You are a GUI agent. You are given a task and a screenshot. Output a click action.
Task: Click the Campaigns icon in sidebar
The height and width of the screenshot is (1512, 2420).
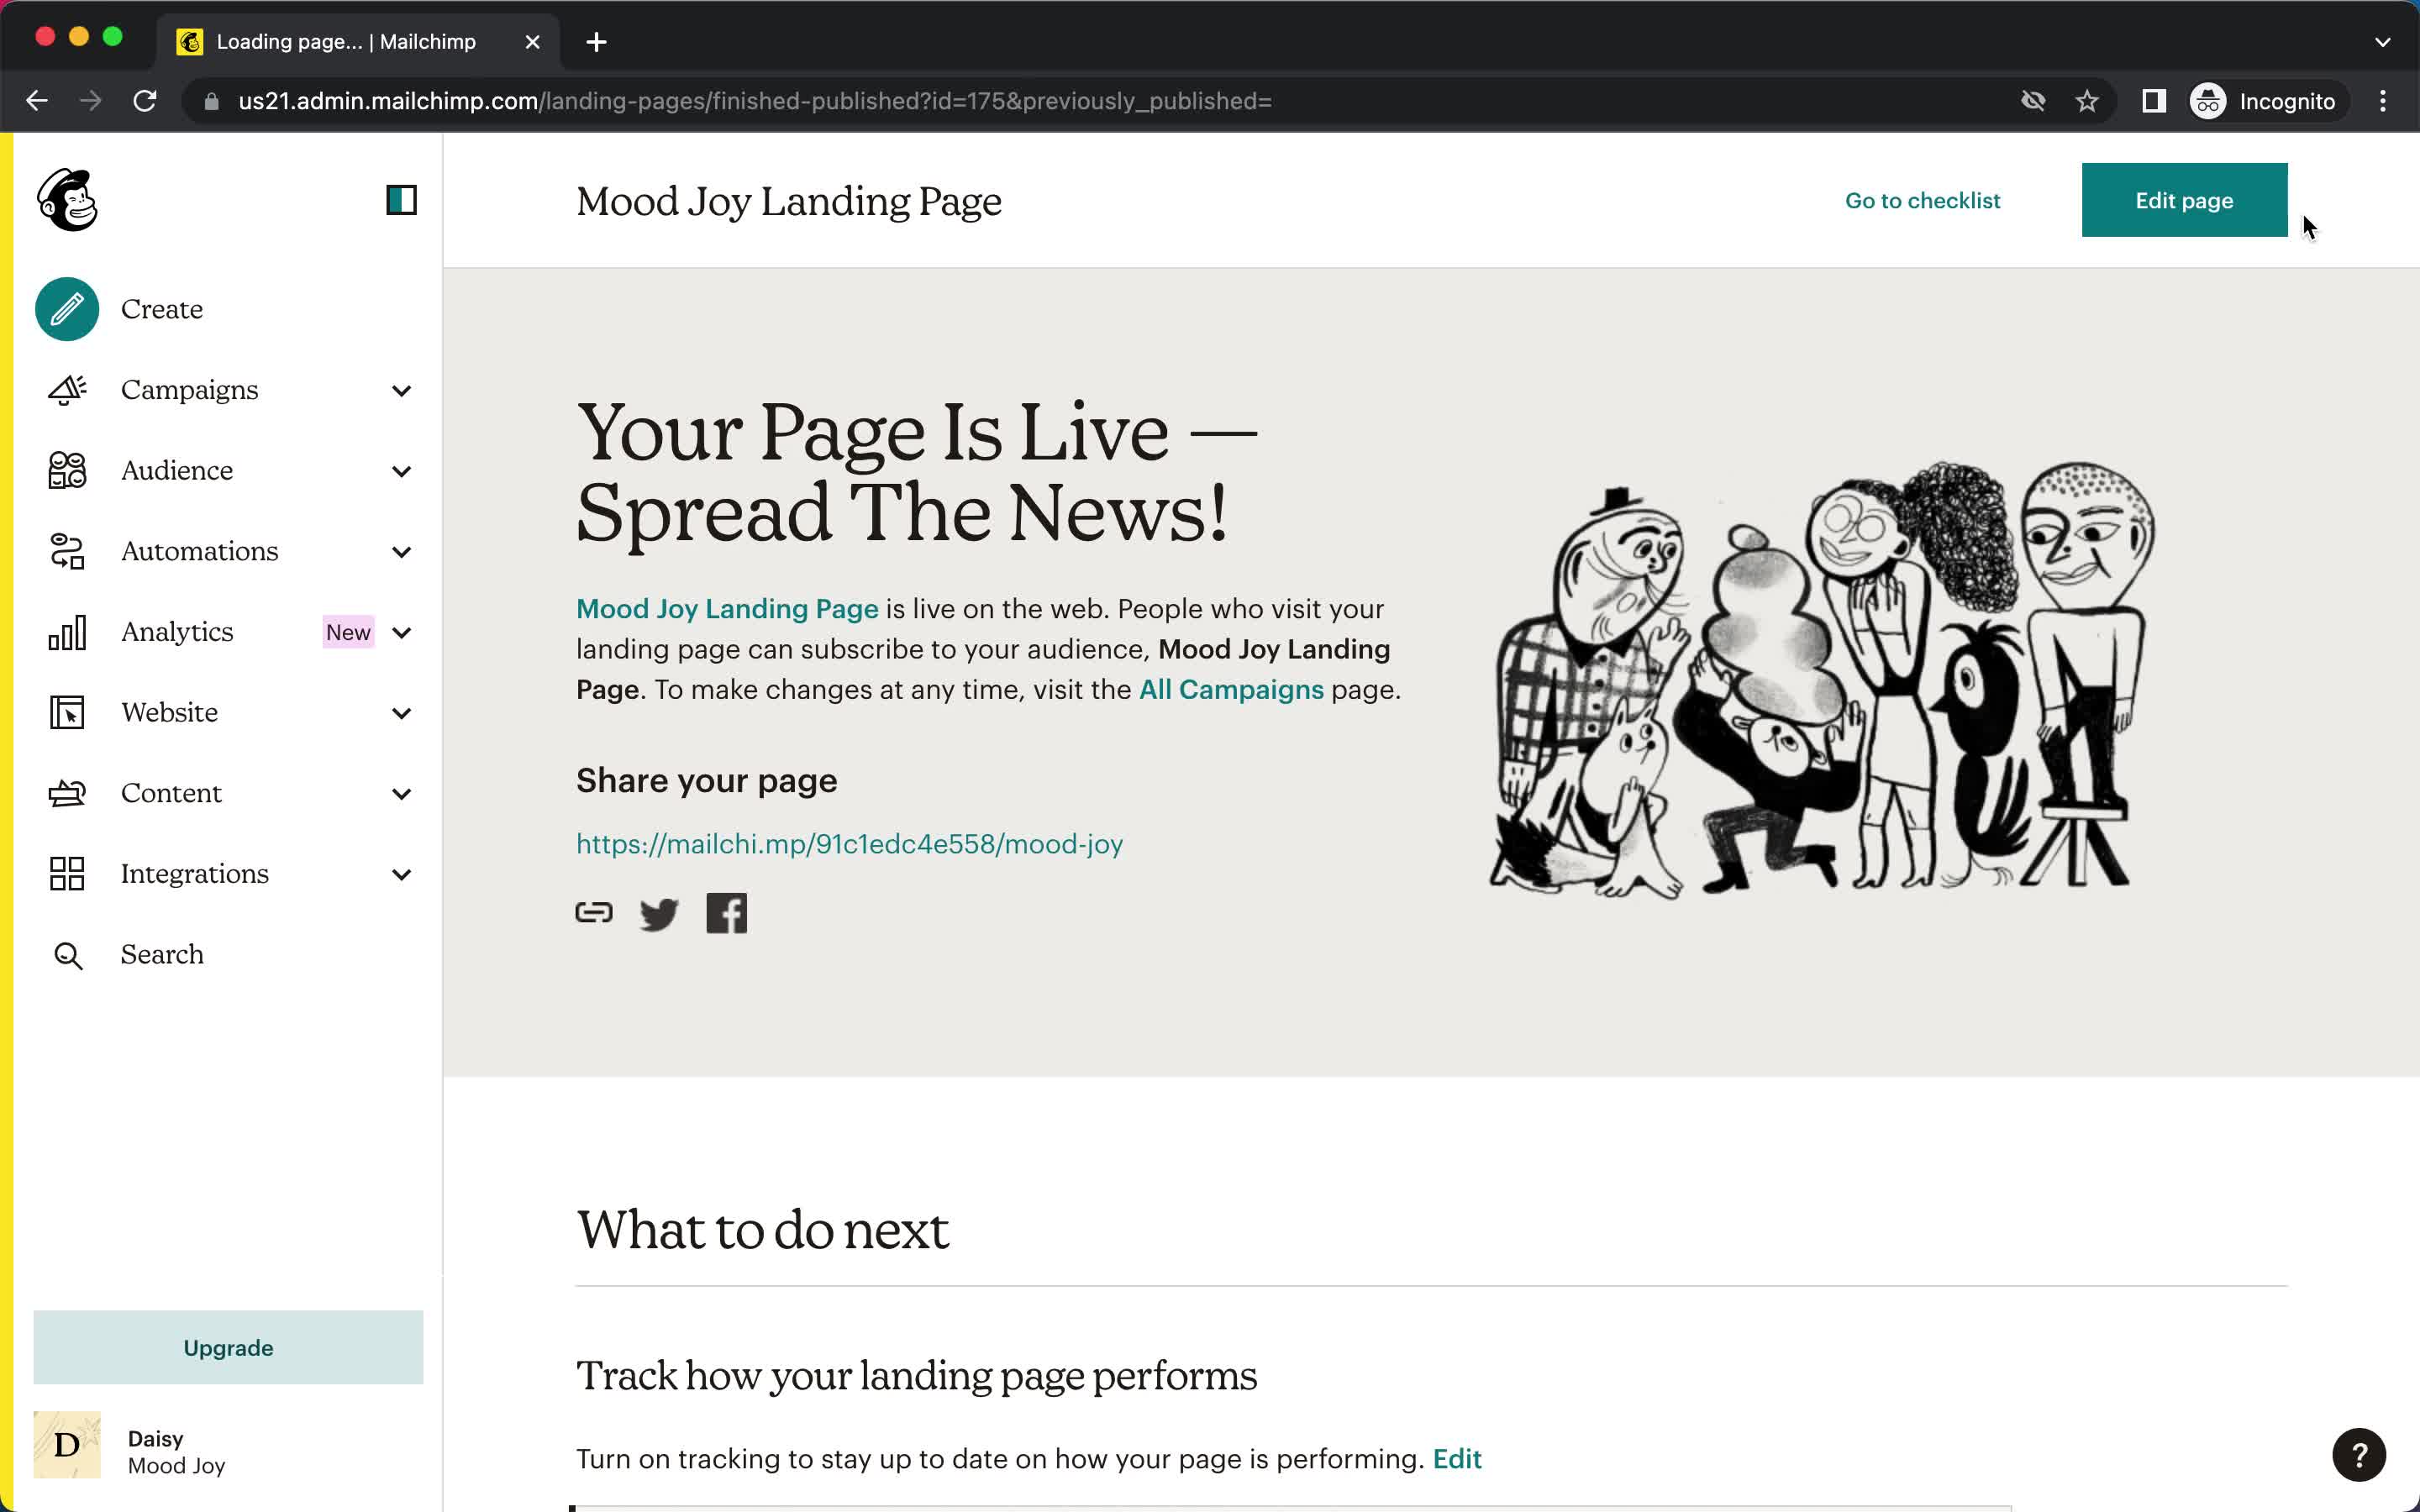click(x=66, y=388)
